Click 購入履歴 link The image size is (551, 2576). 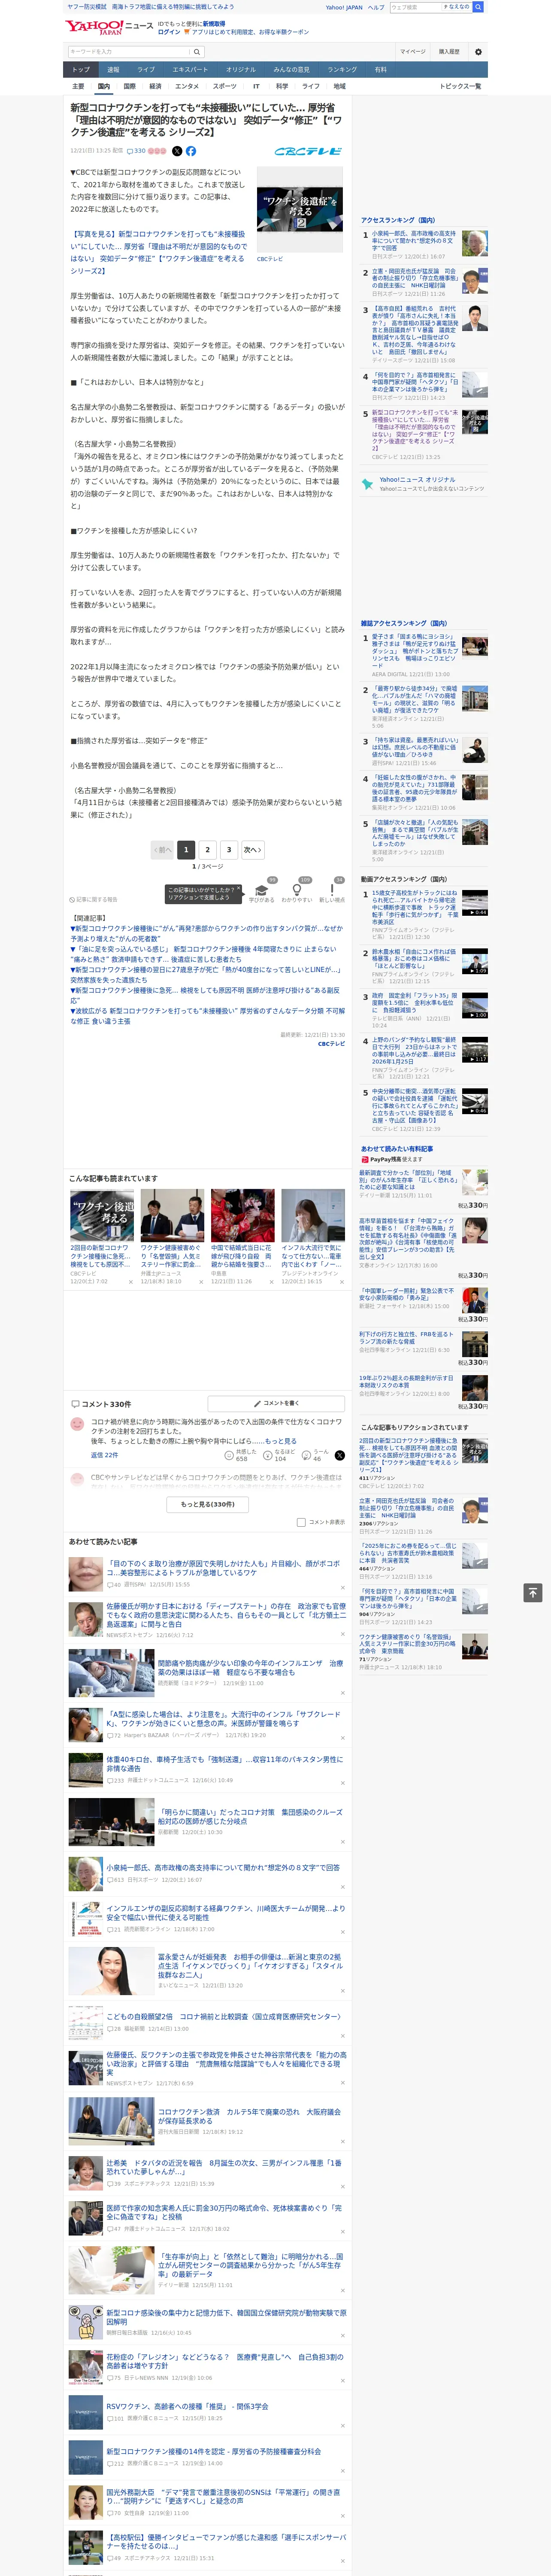coord(449,51)
